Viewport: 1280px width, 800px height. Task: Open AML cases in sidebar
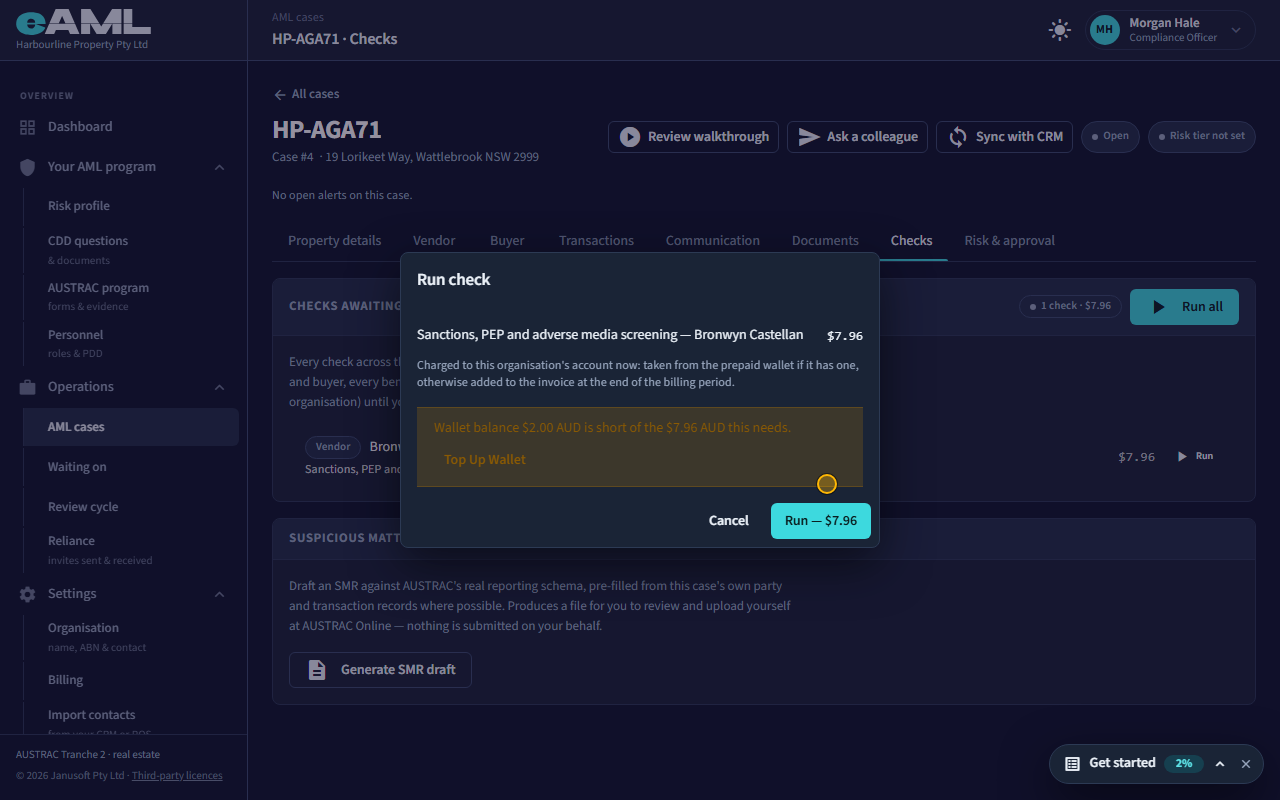(x=131, y=427)
